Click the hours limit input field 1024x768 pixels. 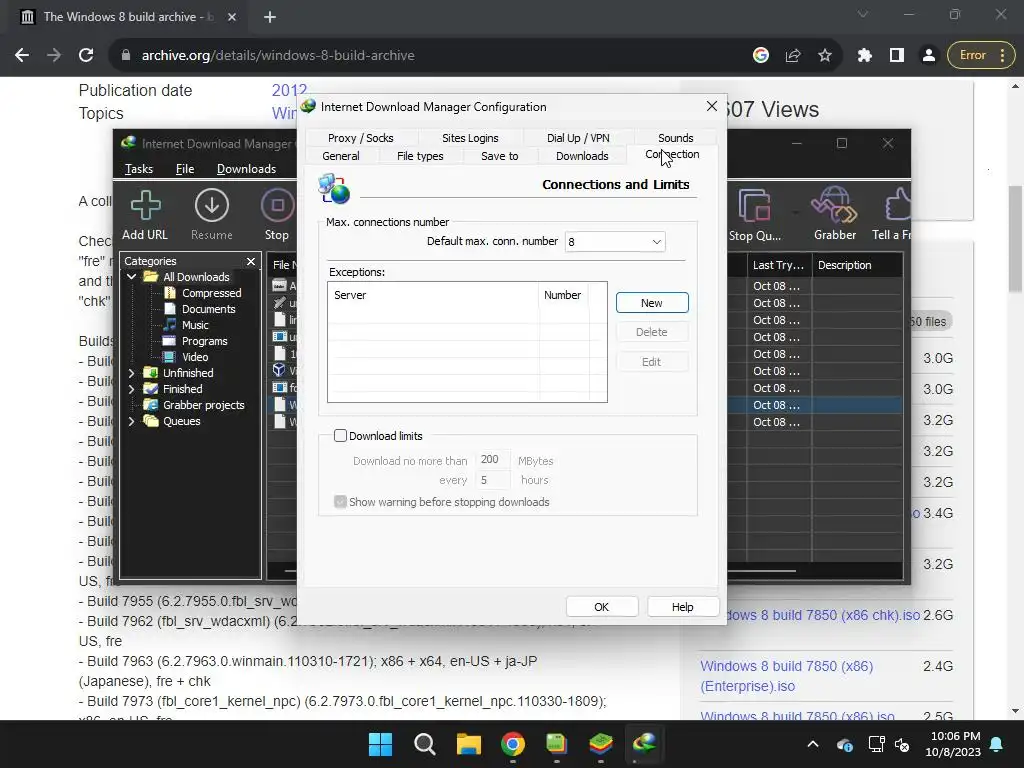[492, 480]
